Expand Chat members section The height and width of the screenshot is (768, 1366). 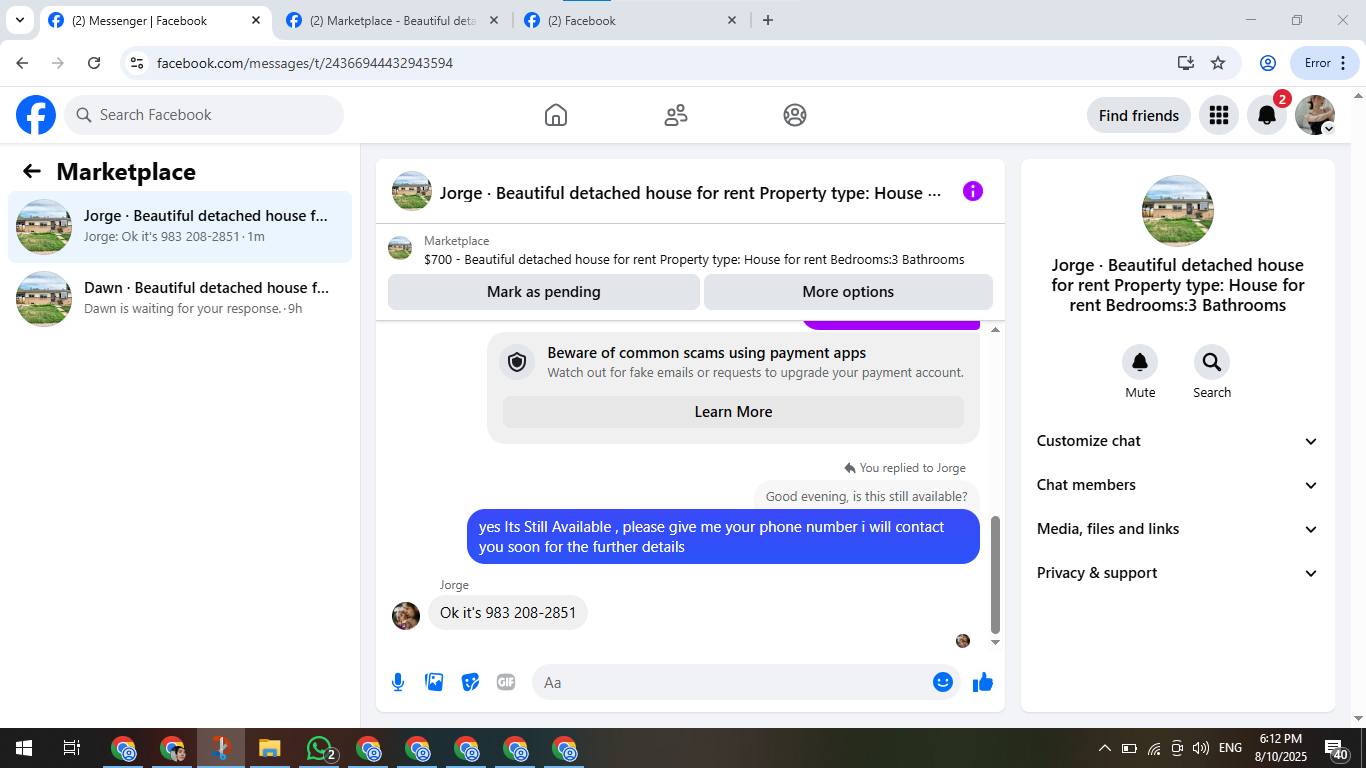[x=1178, y=485]
